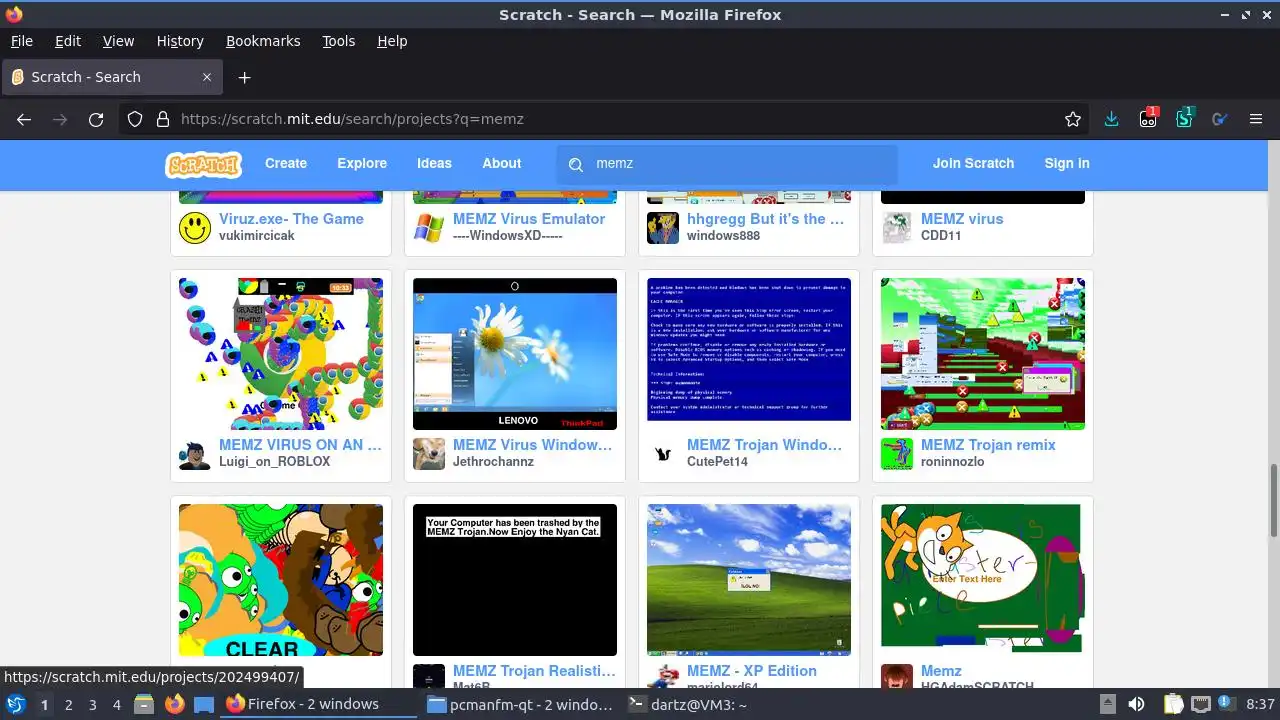Open the Nyan Cat black screen thumbnail
The width and height of the screenshot is (1280, 720).
(515, 580)
